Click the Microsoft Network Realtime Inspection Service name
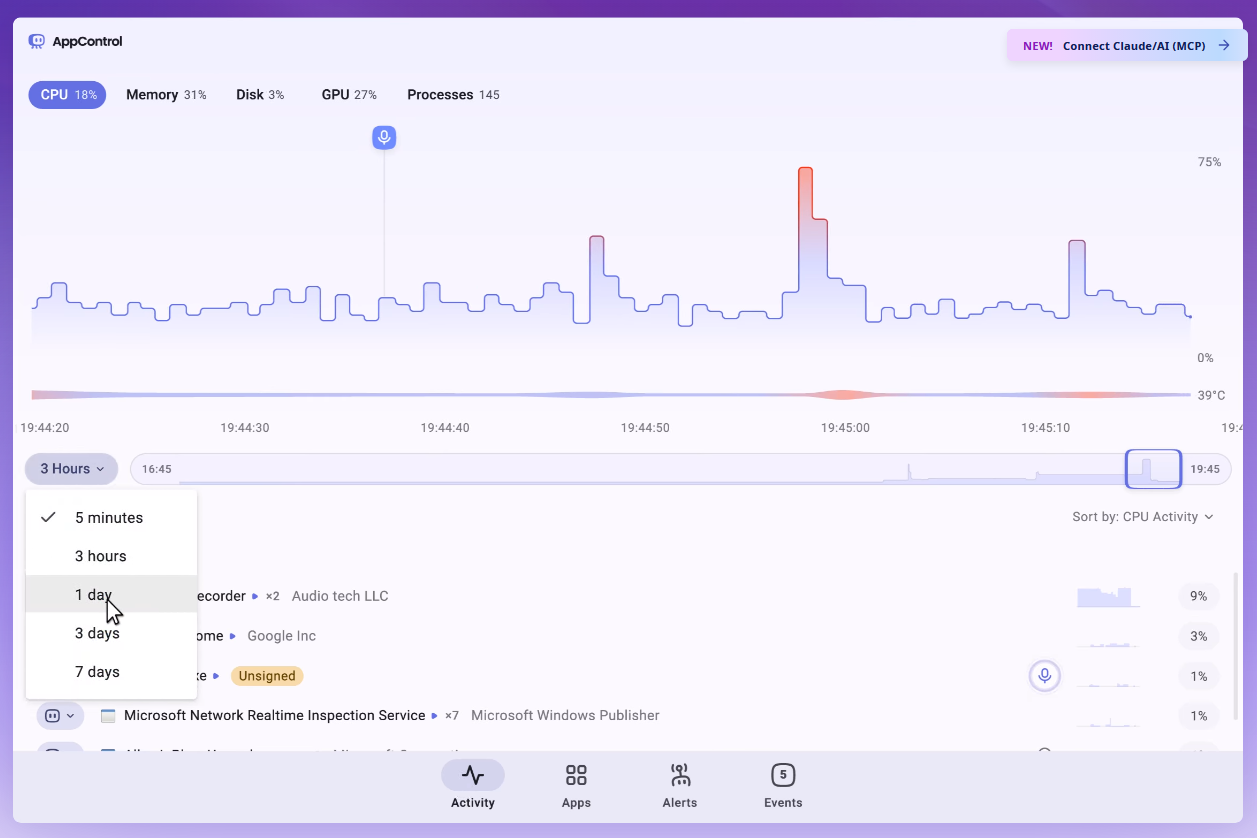This screenshot has height=838, width=1257. 275,716
